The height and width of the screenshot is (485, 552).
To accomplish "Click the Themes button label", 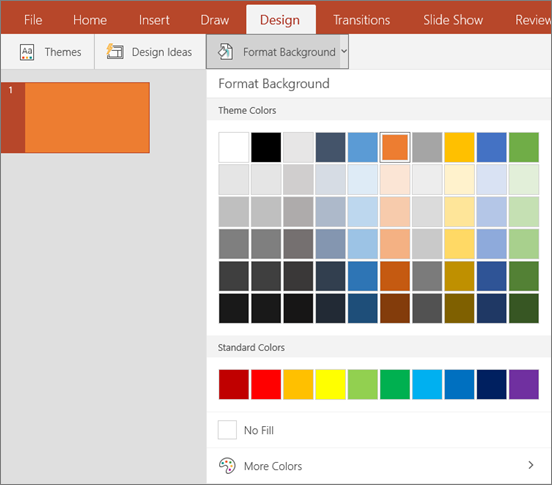I will (63, 52).
